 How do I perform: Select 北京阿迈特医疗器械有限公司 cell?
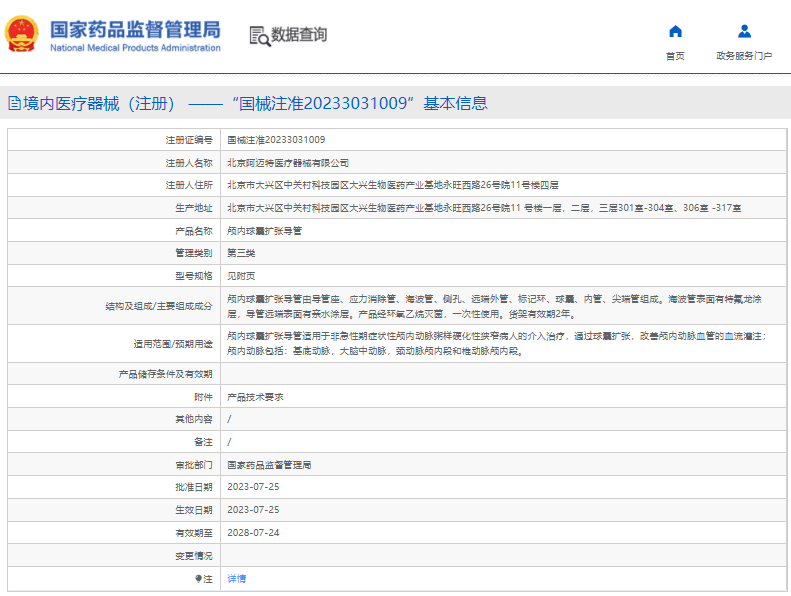click(x=288, y=163)
